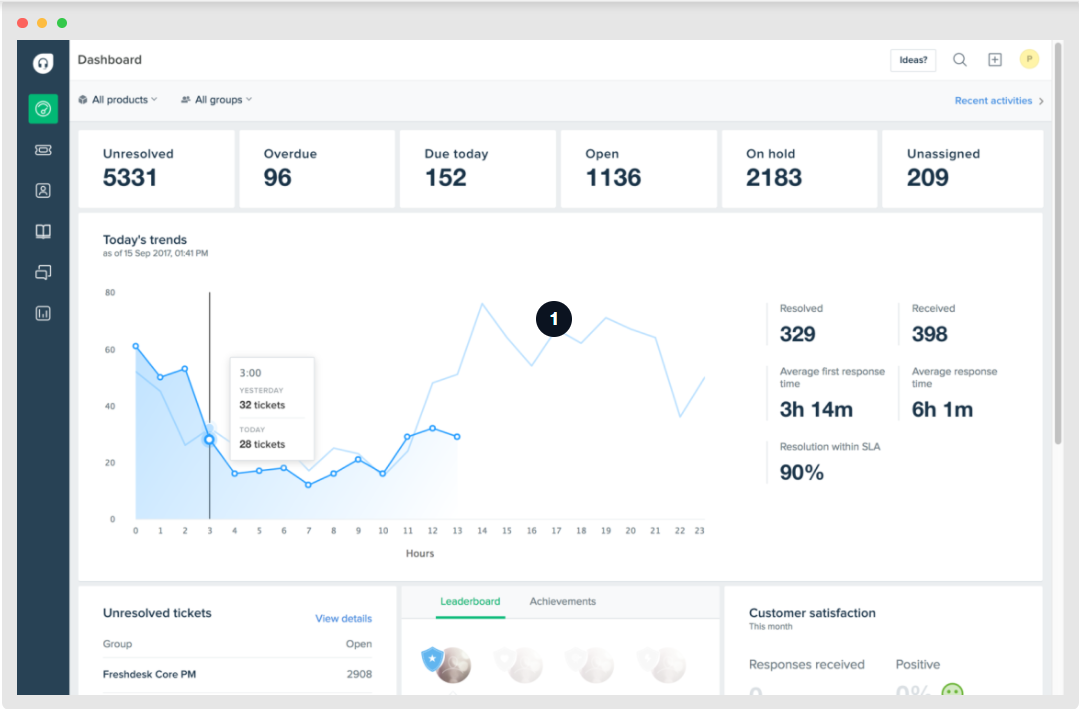Select the Tickets icon in the sidebar
Screen dimensions: 1079x709
click(x=43, y=149)
